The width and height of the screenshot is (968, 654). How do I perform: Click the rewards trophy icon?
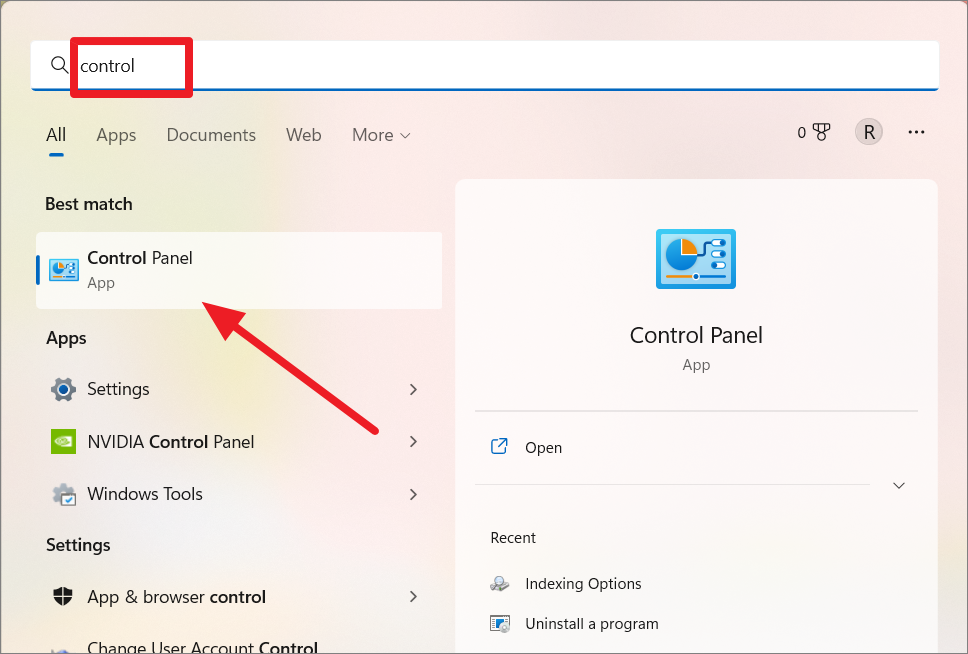coord(820,132)
